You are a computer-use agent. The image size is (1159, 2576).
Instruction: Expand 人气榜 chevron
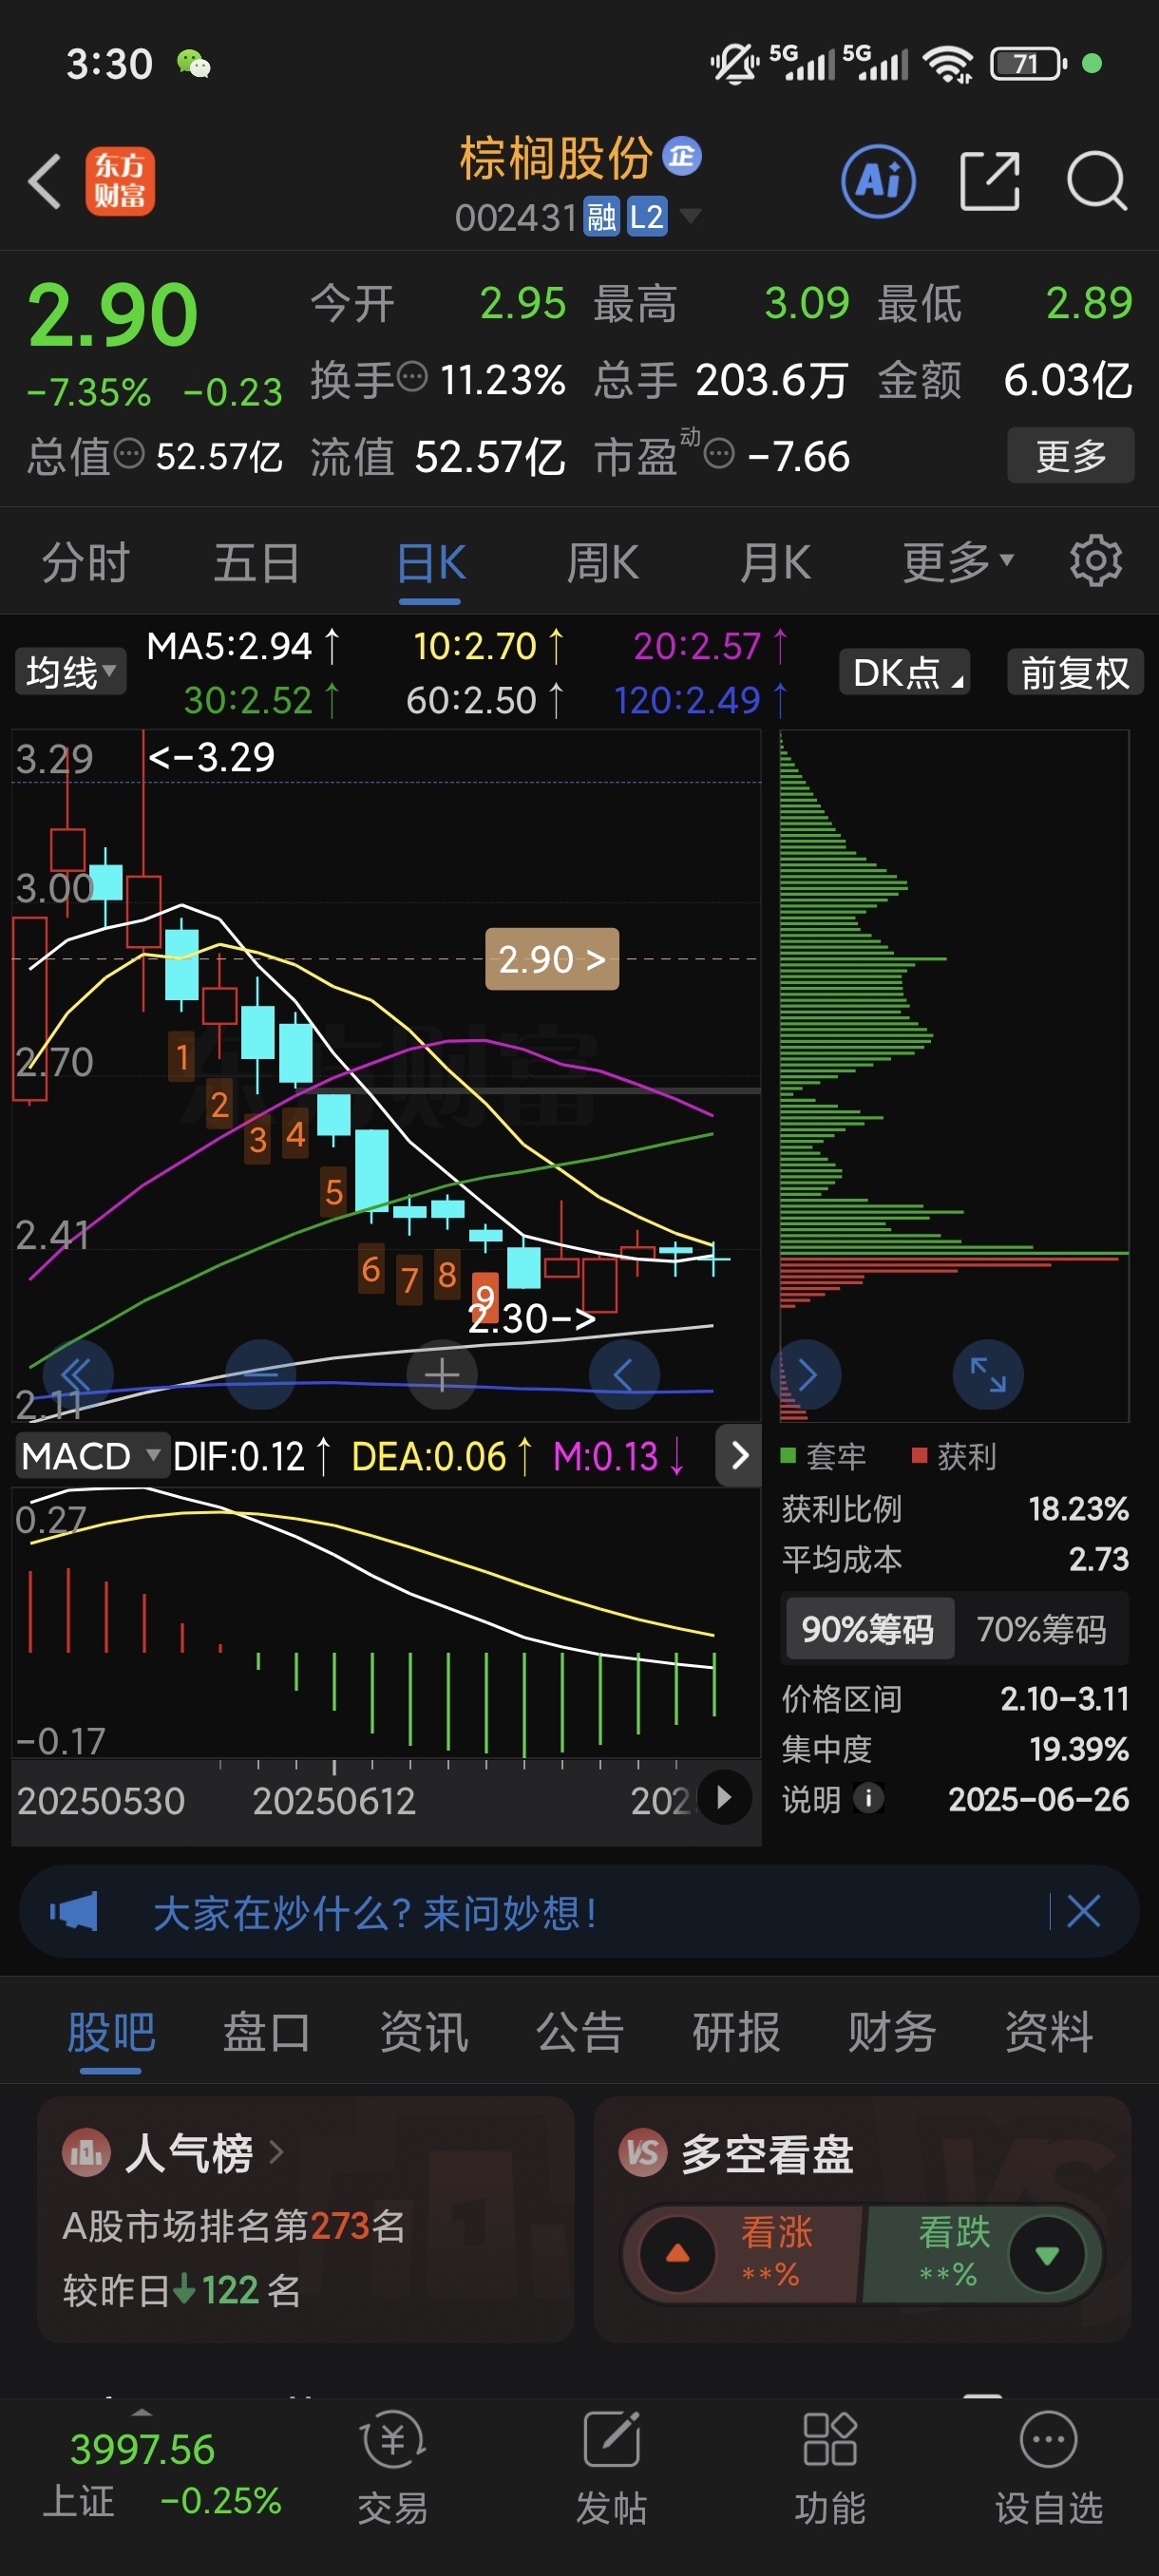pyautogui.click(x=276, y=2152)
